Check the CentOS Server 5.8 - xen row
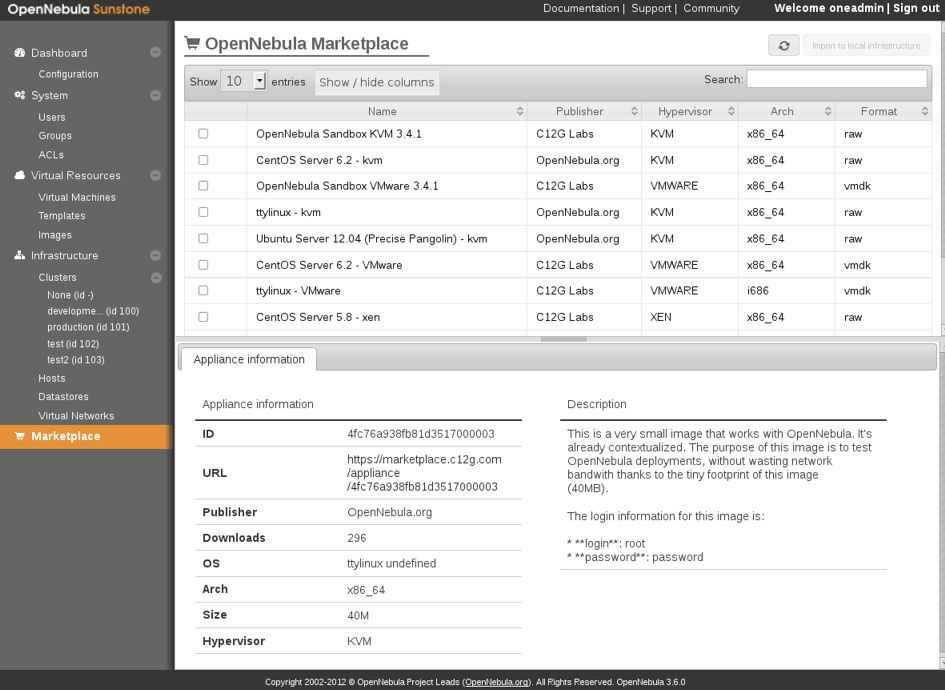945x690 pixels. pyautogui.click(x=203, y=317)
